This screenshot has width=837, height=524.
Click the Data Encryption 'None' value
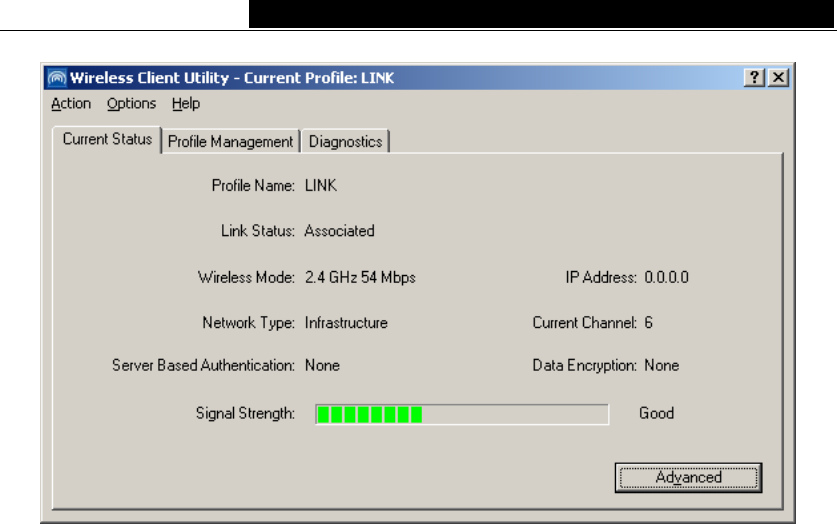(662, 366)
